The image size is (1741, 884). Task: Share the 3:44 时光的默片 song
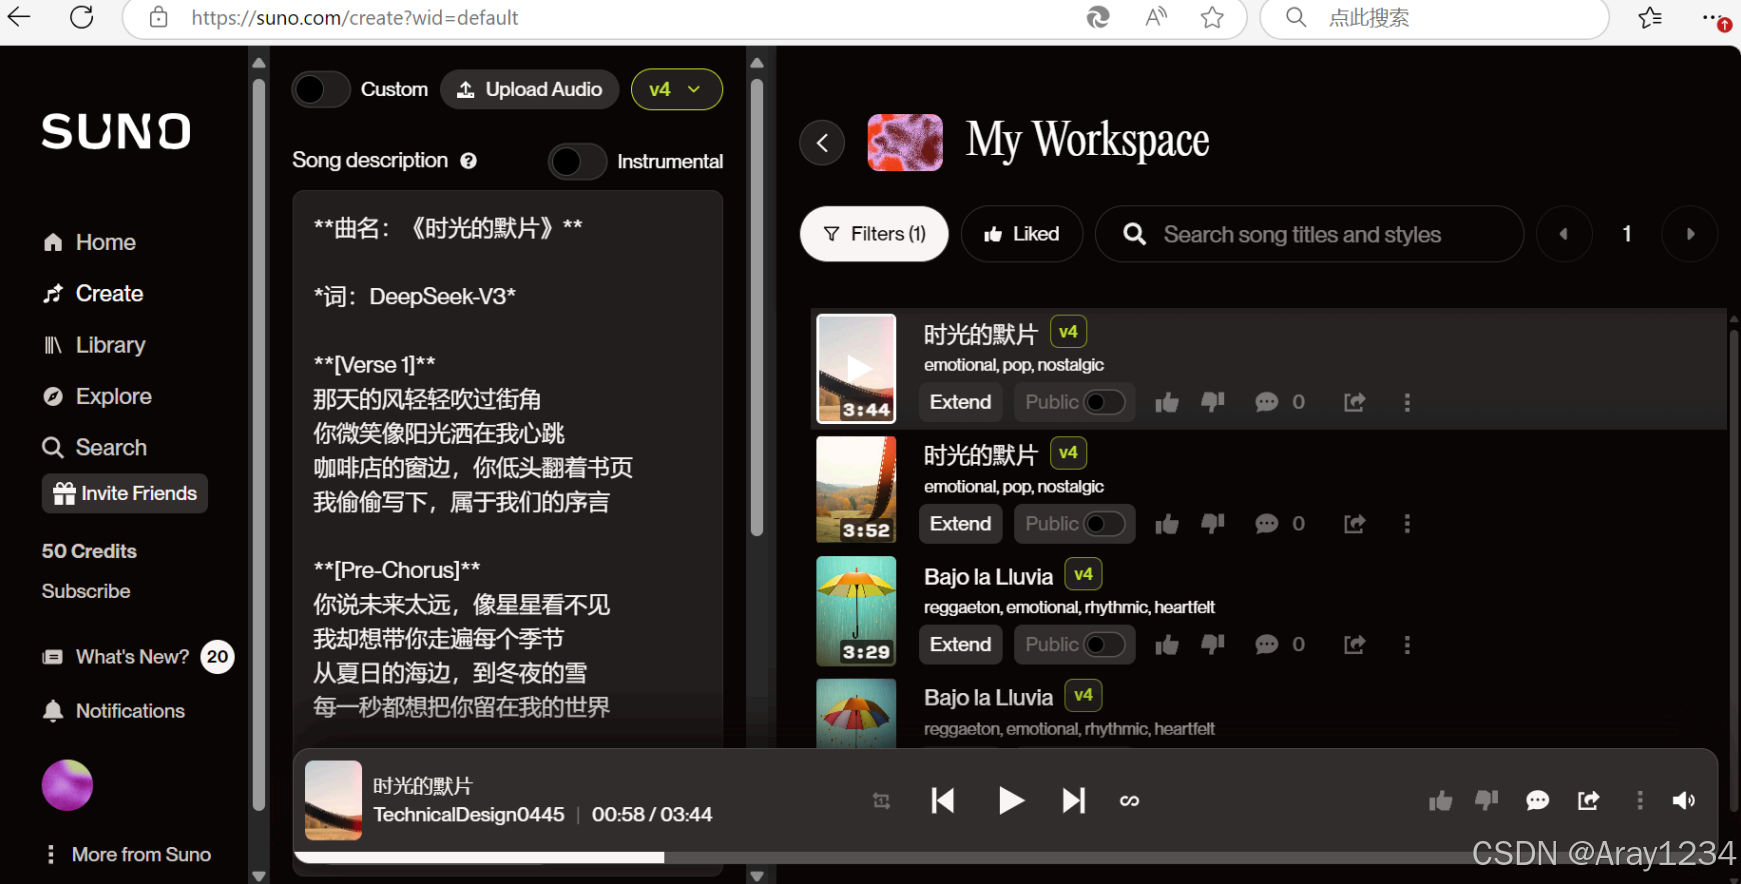pyautogui.click(x=1355, y=402)
